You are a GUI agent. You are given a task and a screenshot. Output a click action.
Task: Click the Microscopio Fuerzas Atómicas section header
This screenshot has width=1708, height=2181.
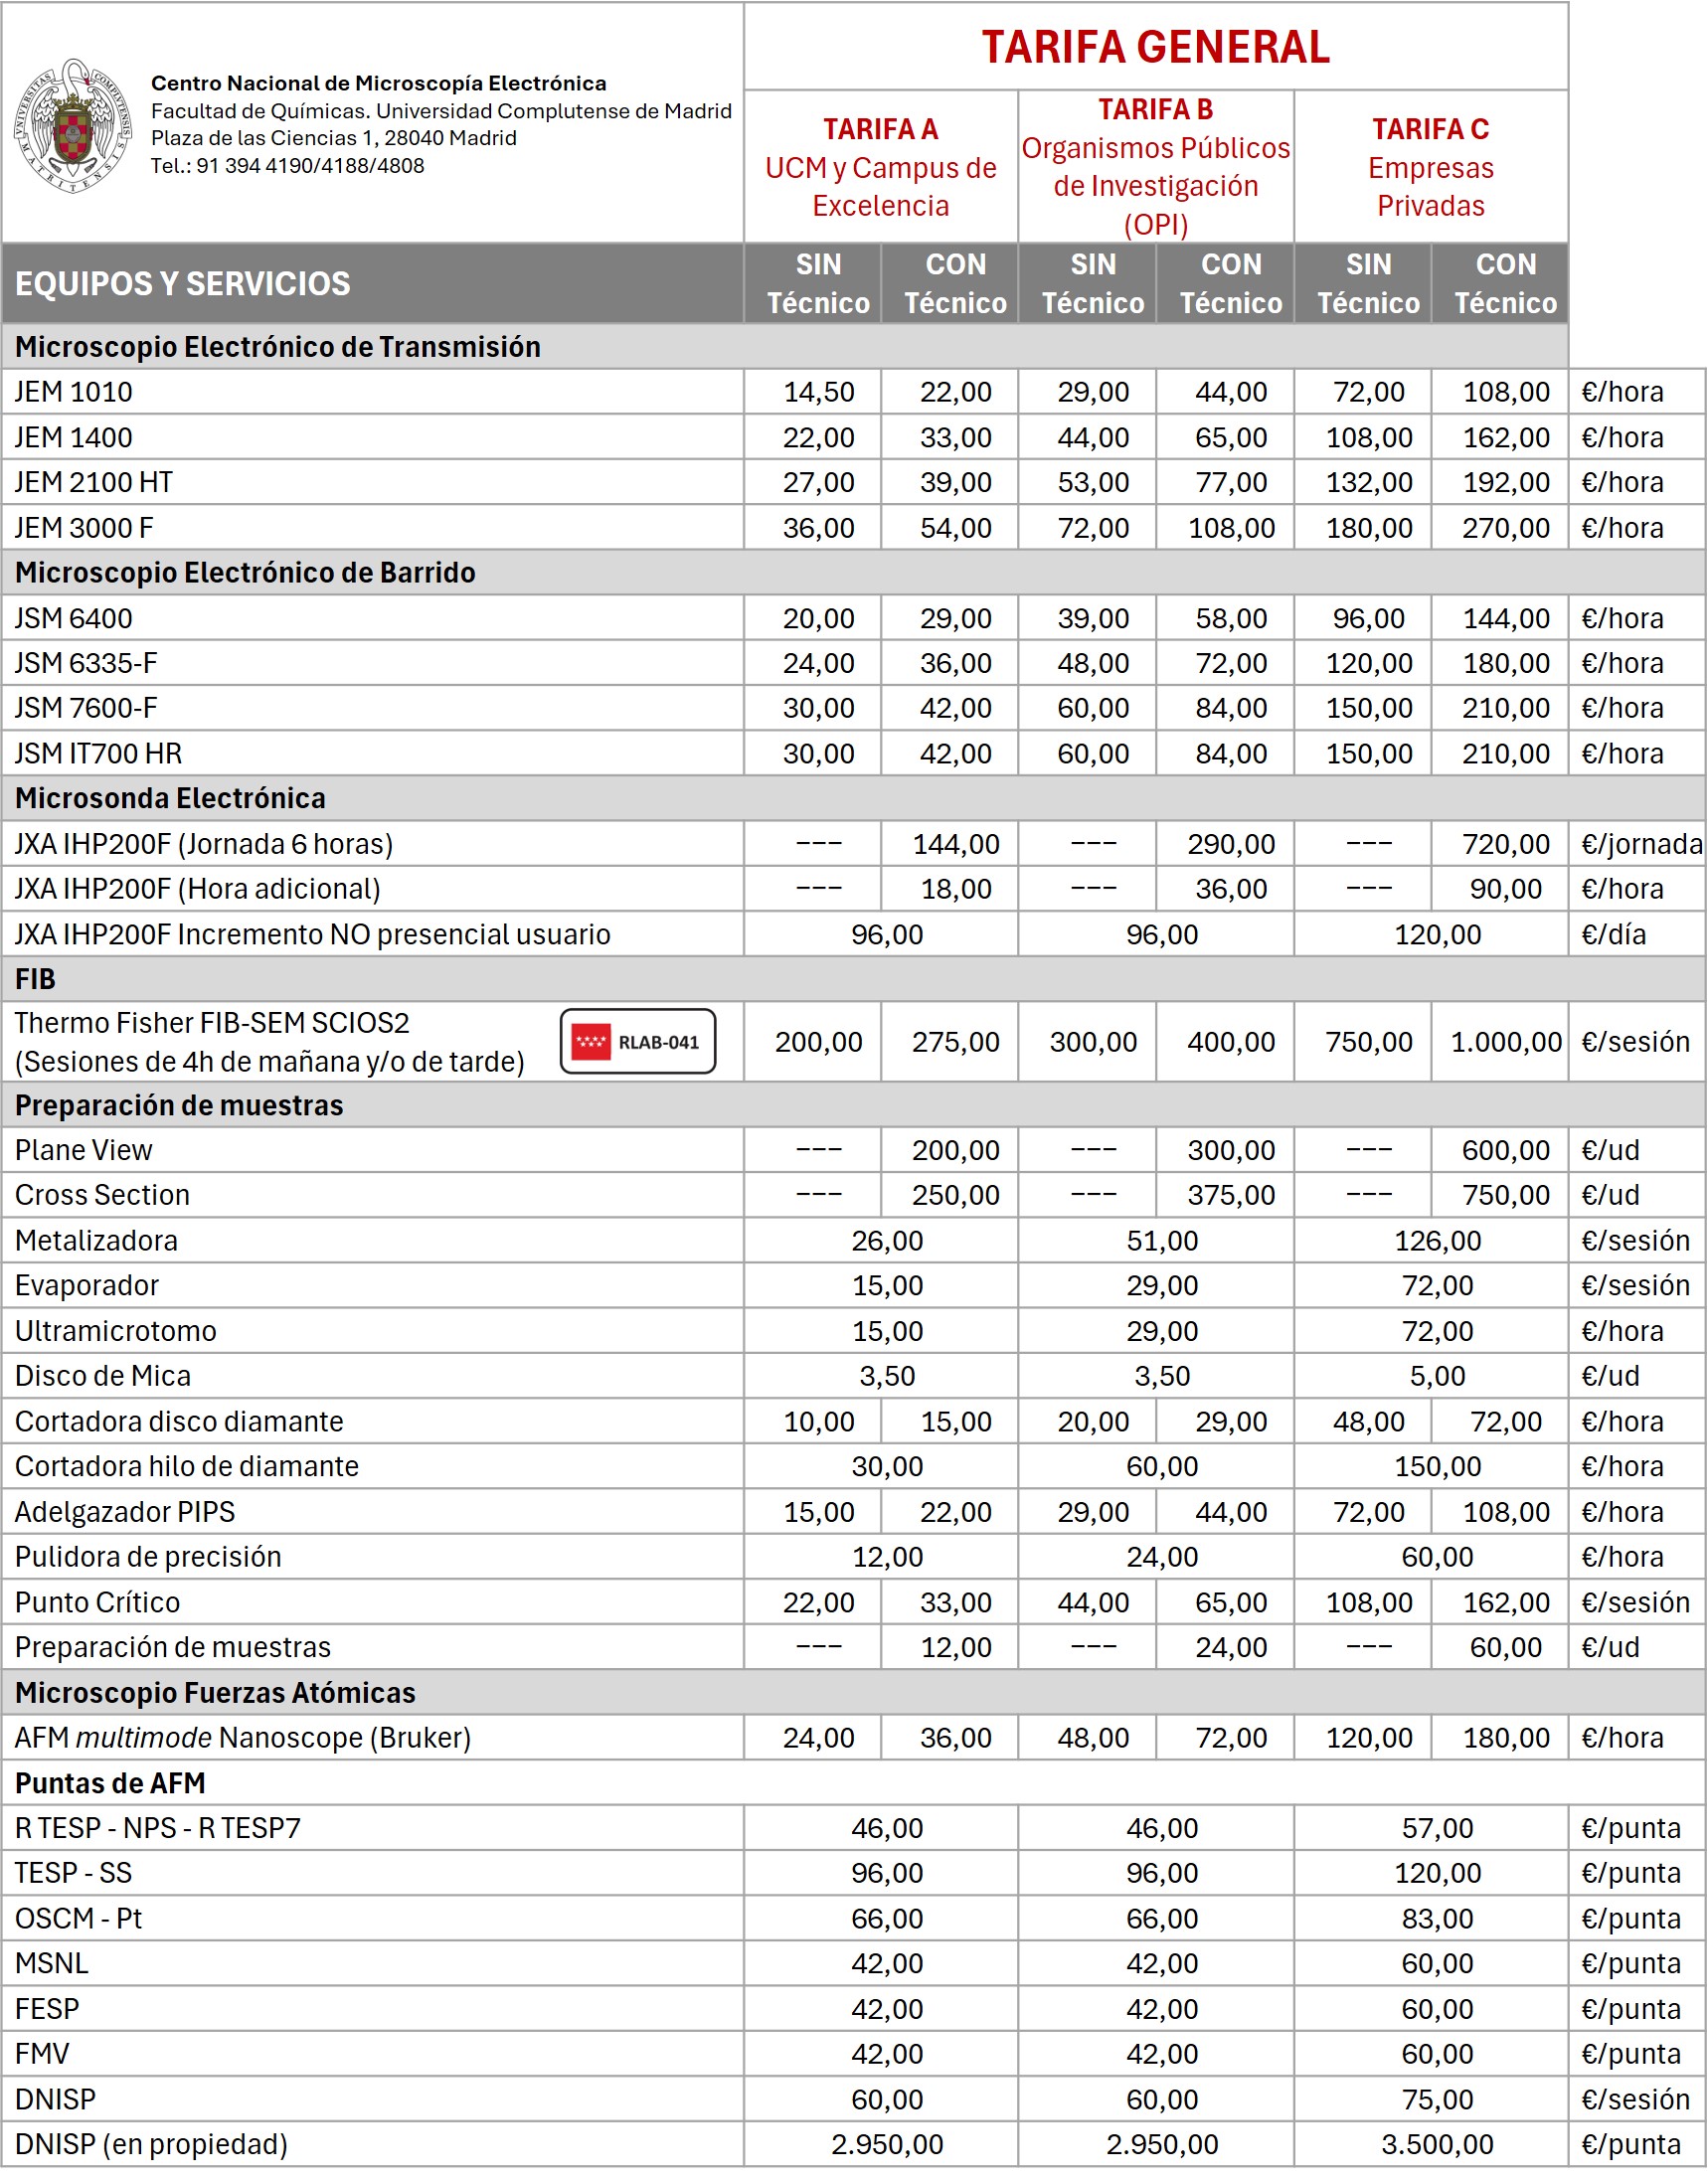click(215, 1692)
